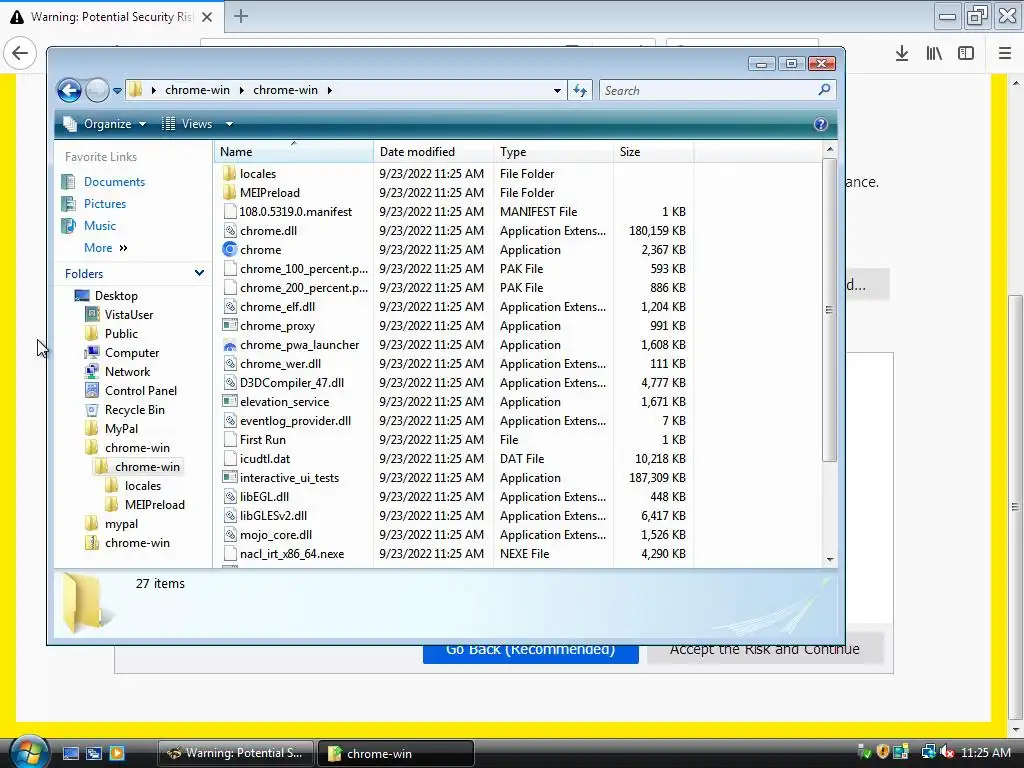The height and width of the screenshot is (768, 1024).
Task: Select elevation_service application icon
Action: click(229, 402)
